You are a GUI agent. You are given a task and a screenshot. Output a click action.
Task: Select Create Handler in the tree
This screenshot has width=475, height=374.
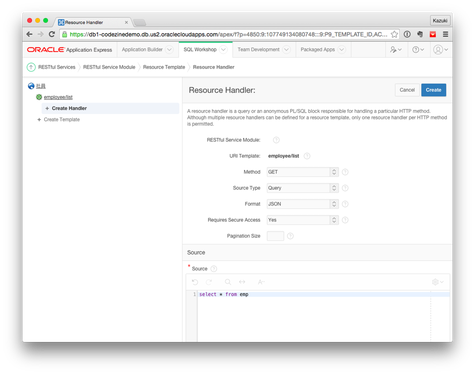point(69,108)
